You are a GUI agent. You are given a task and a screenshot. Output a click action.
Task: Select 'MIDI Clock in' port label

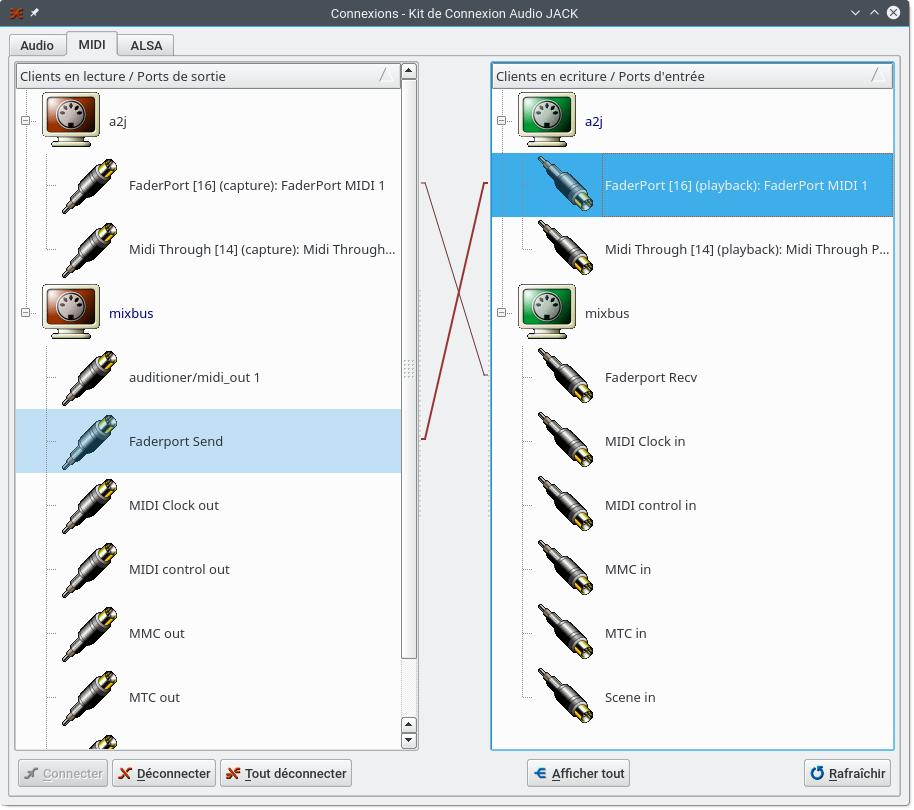tap(645, 442)
